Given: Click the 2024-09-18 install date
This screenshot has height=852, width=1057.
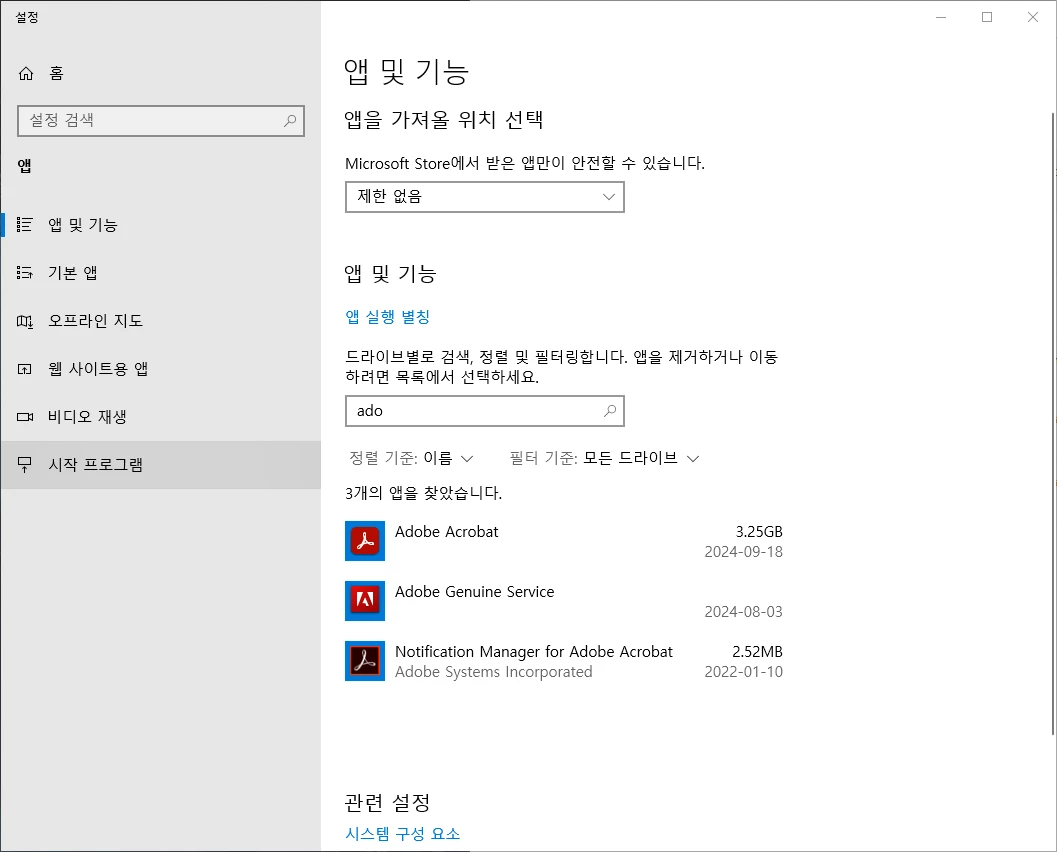Looking at the screenshot, I should [744, 552].
